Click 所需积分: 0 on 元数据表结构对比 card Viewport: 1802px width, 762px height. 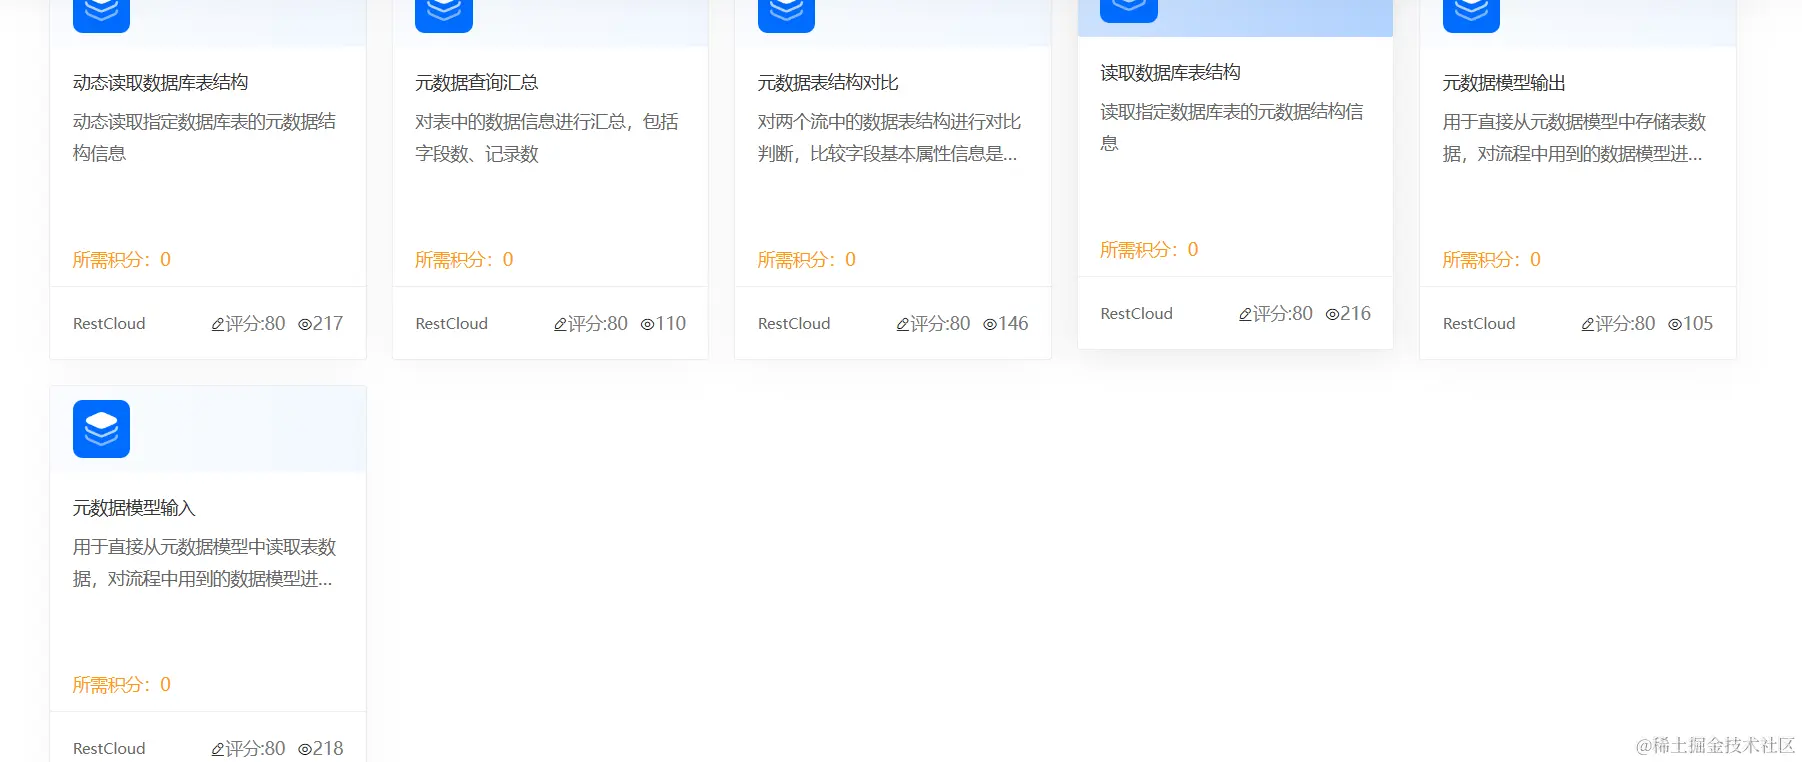(807, 260)
